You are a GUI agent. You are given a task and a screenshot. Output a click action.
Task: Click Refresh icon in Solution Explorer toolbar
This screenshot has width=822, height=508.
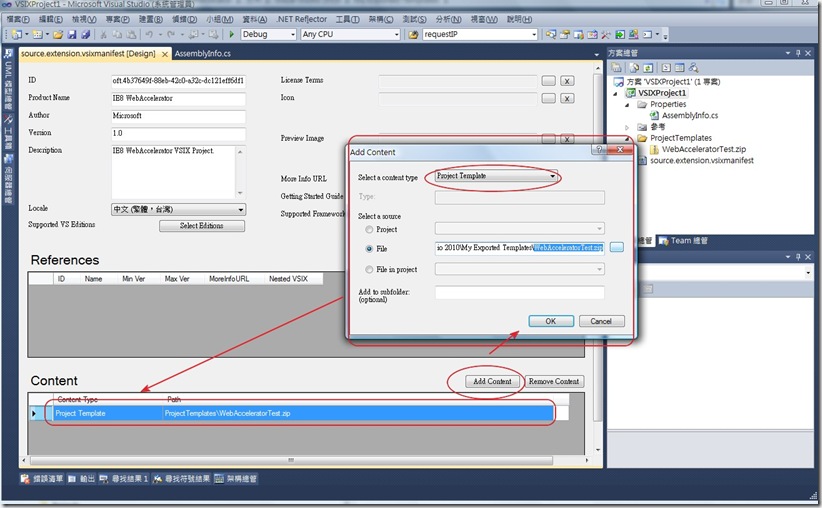coord(648,68)
